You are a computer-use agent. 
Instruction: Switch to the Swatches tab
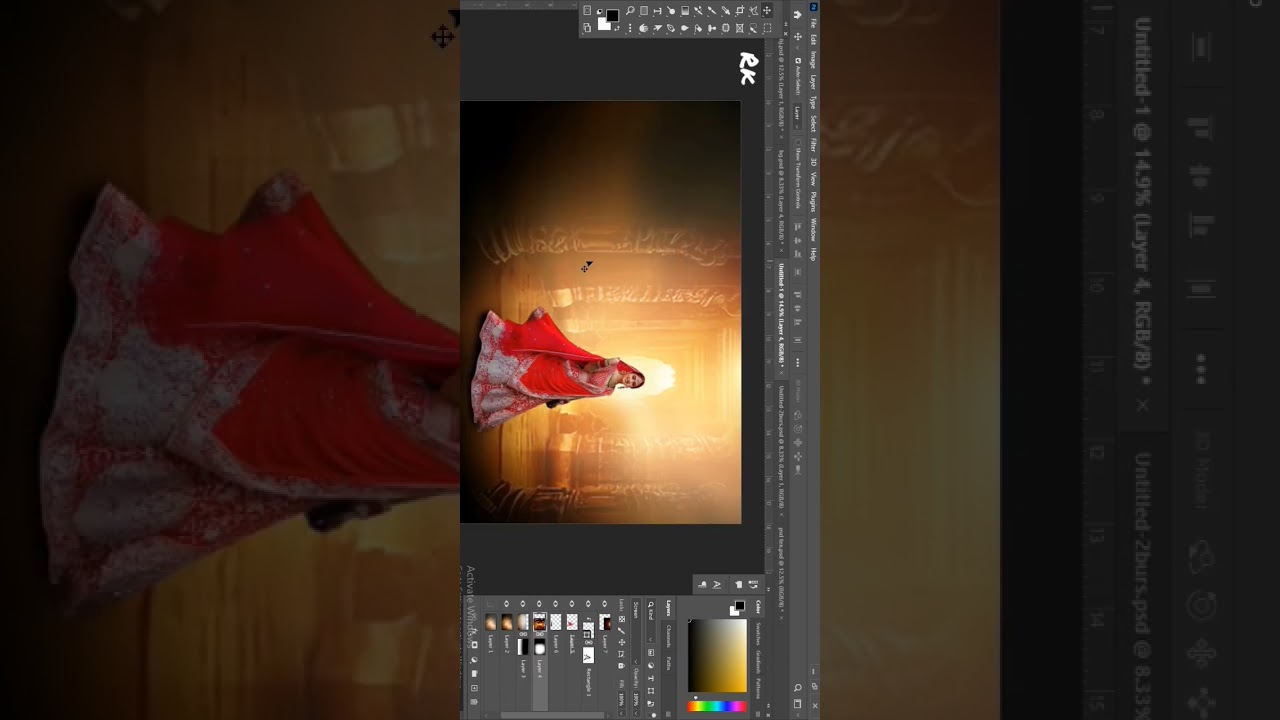[758, 634]
